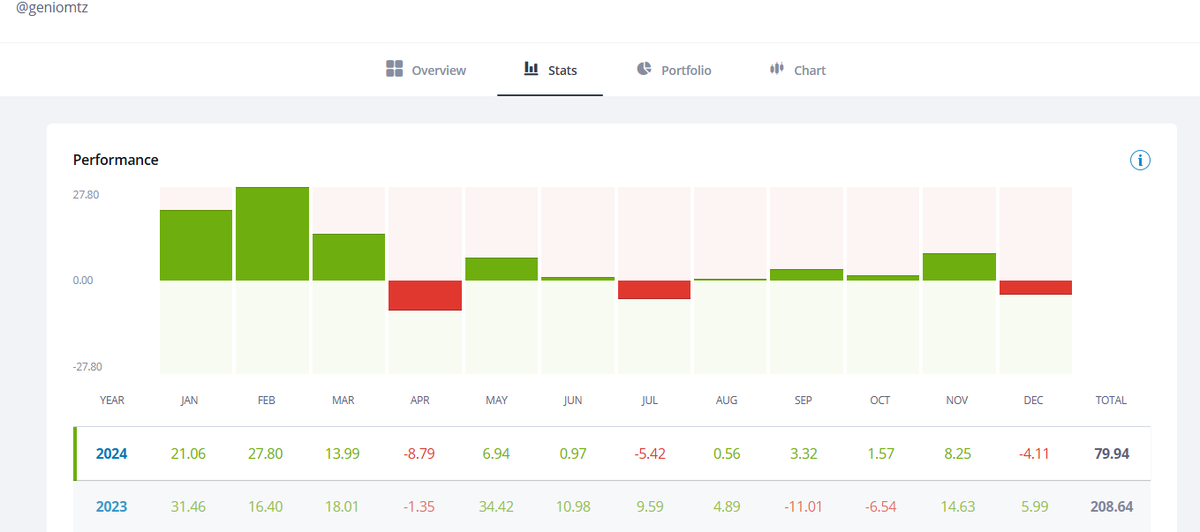Click the TOTAL column header
The image size is (1200, 532).
1111,400
